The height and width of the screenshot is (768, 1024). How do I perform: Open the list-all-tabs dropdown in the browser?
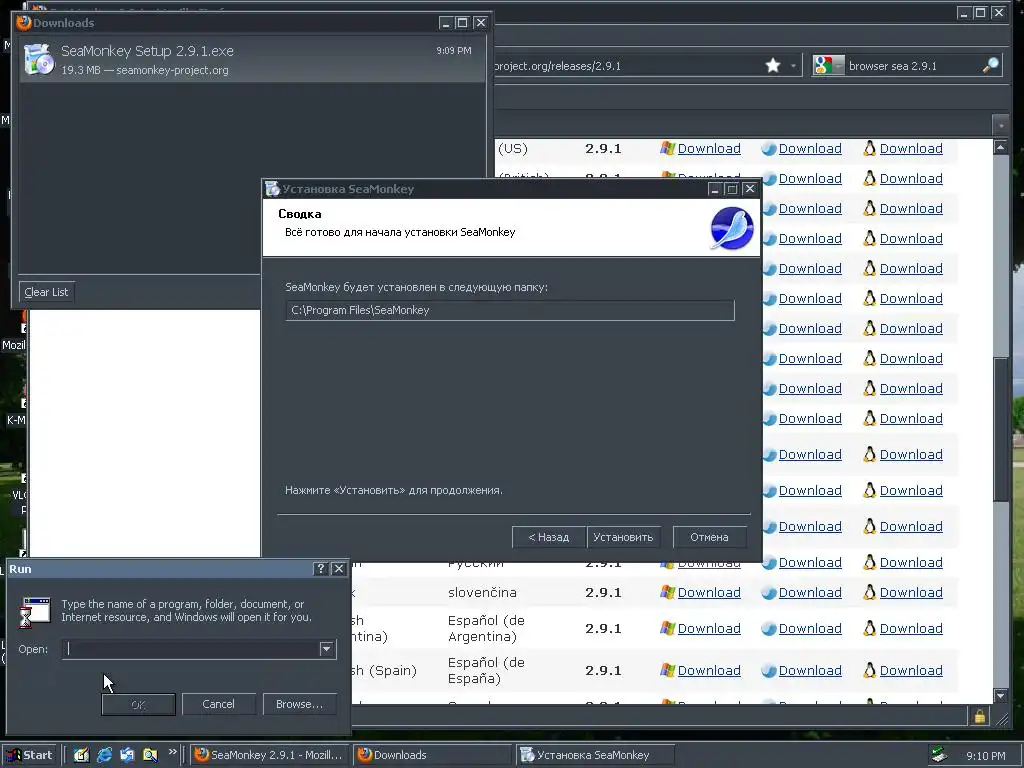tap(1000, 124)
